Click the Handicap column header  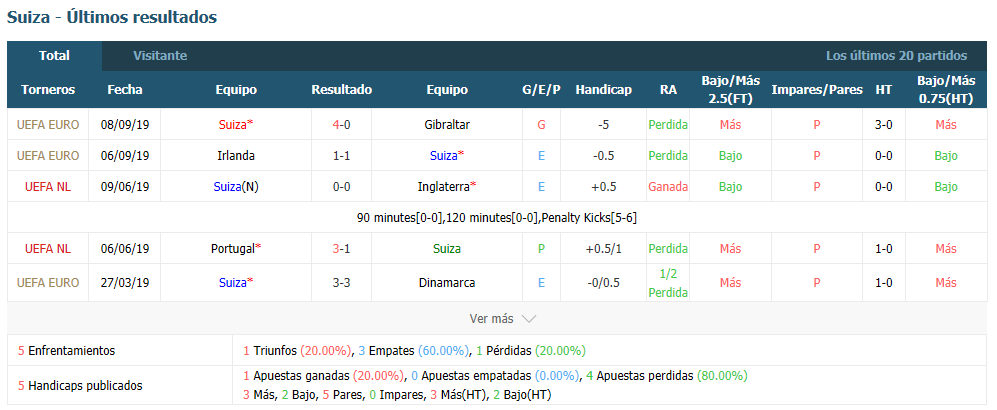coord(603,90)
